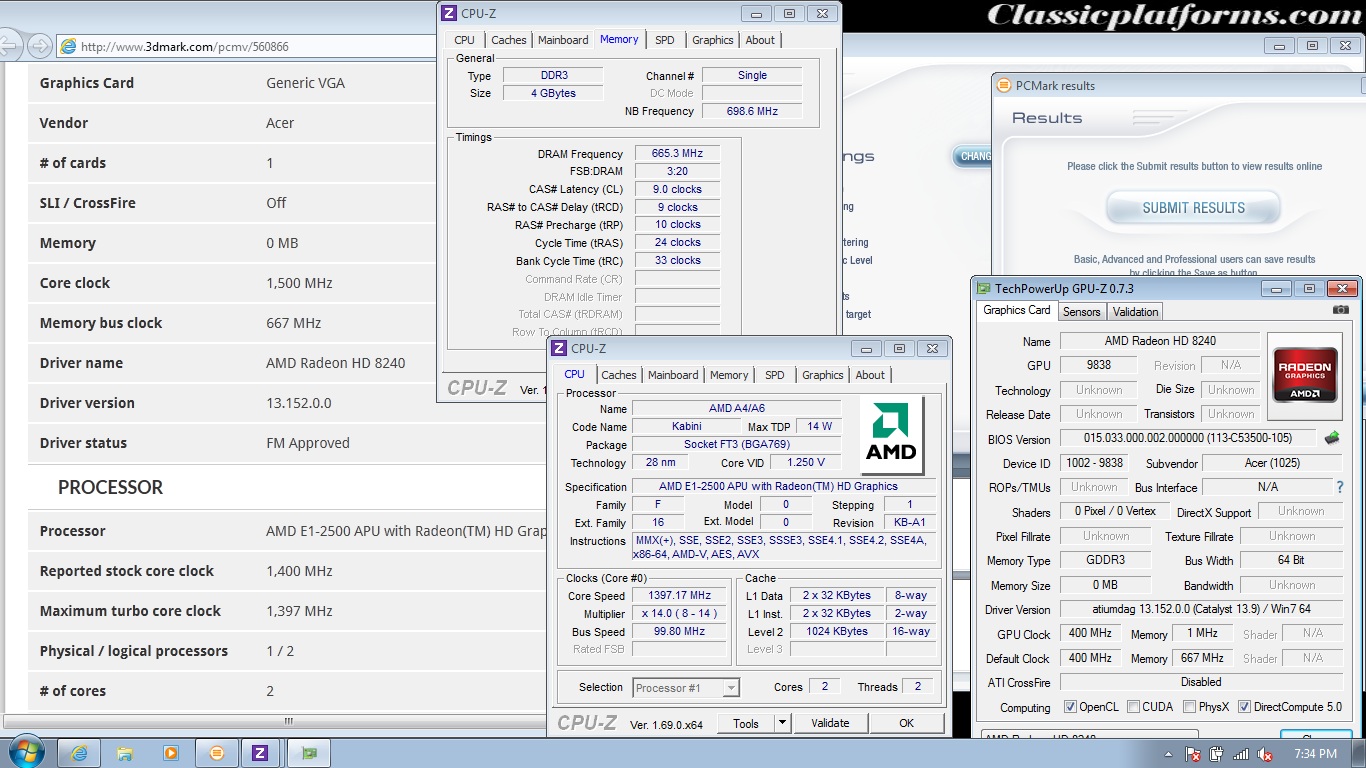Image resolution: width=1366 pixels, height=768 pixels.
Task: Open Graphics tab in CPU-Z Memory window
Action: tap(713, 40)
